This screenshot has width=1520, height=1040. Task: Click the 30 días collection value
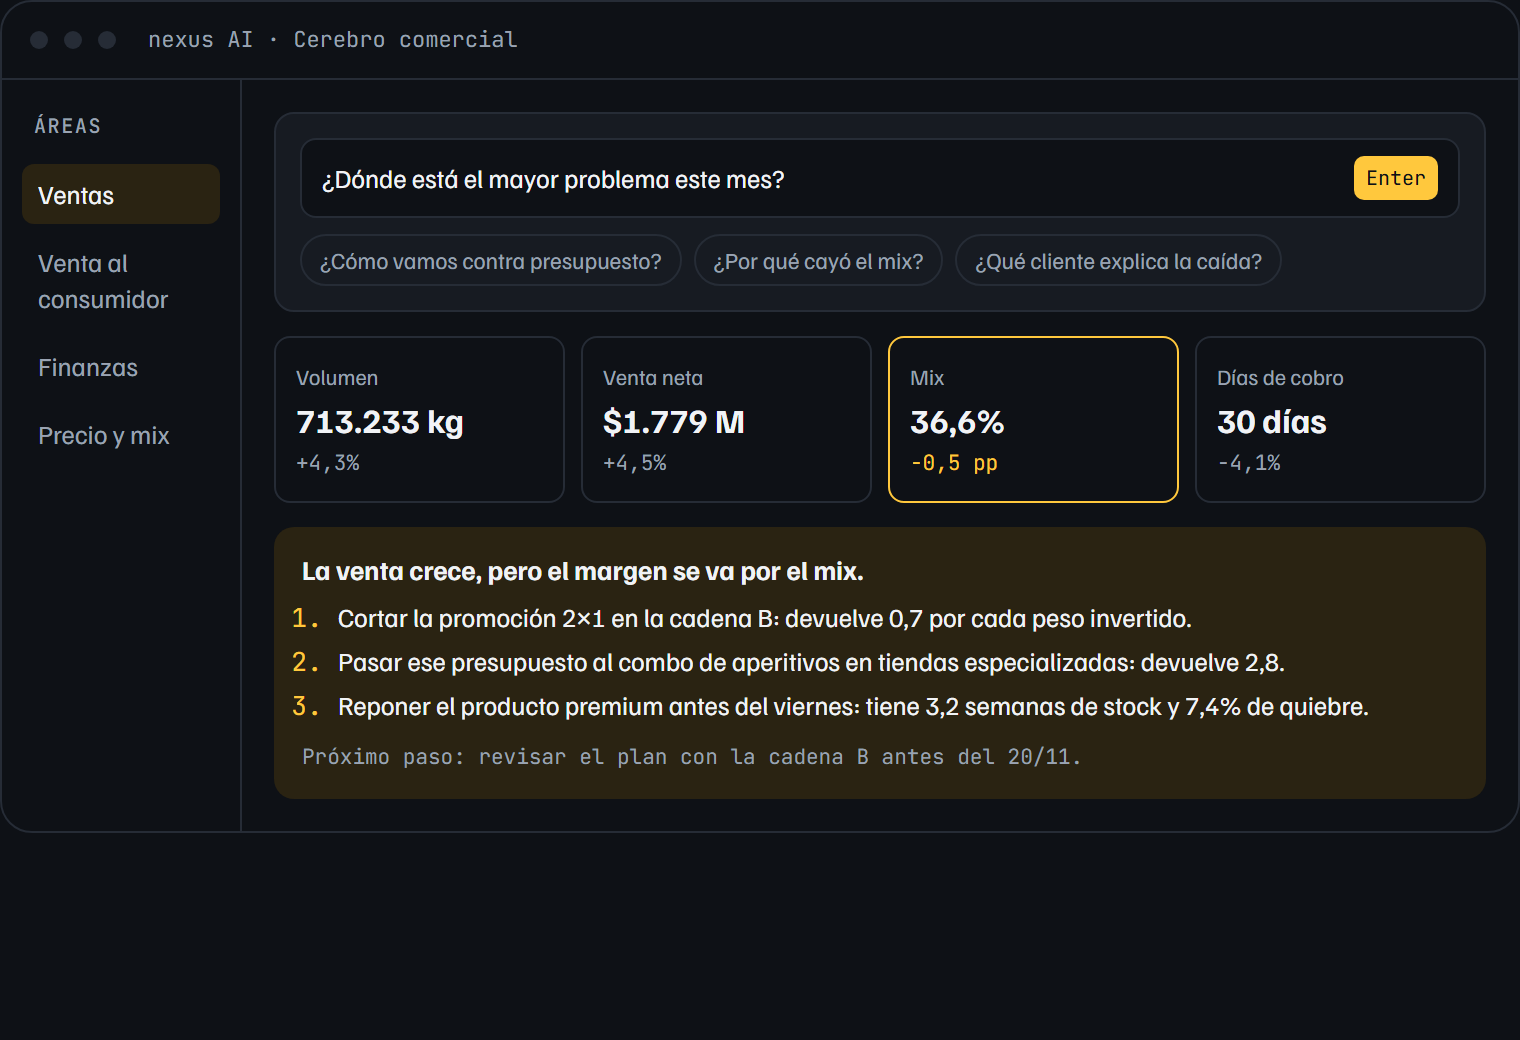(1272, 422)
